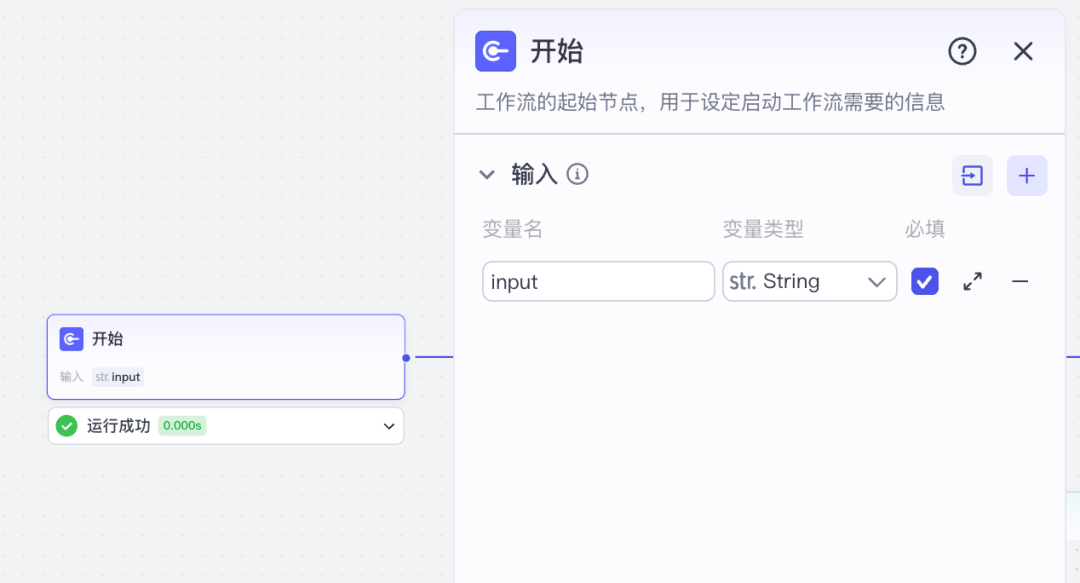Click the 开始 node icon on canvas
This screenshot has width=1080, height=583.
coord(71,339)
